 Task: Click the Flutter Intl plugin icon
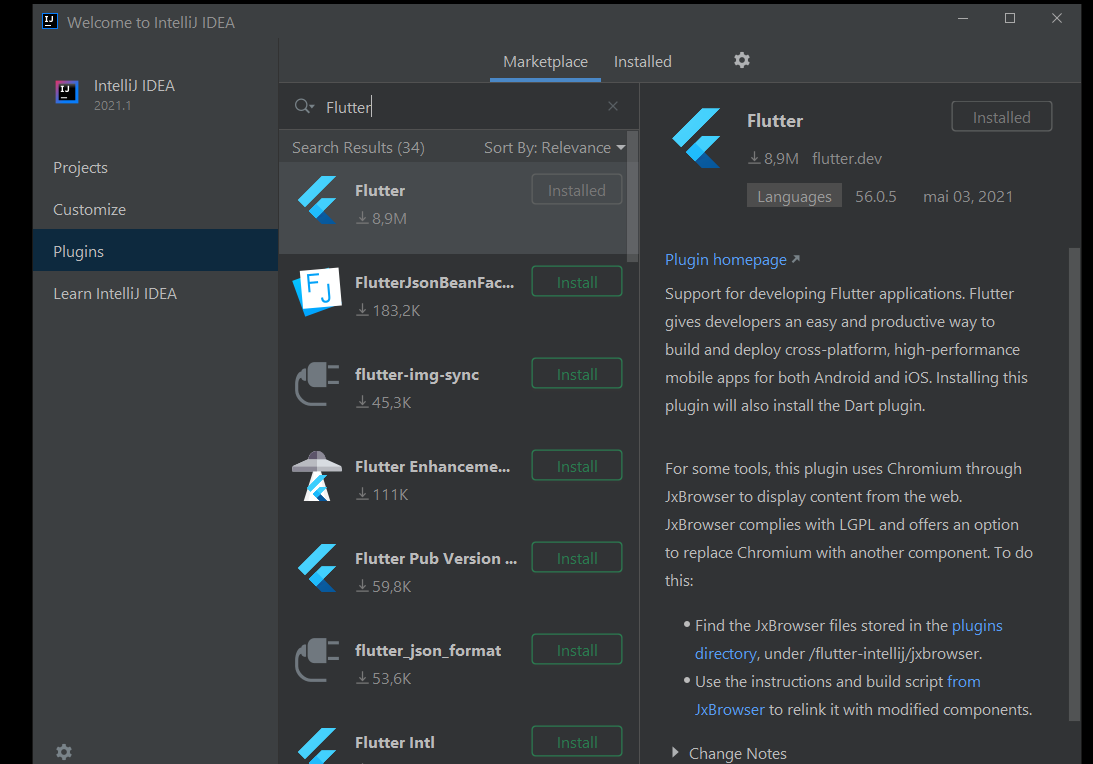317,748
